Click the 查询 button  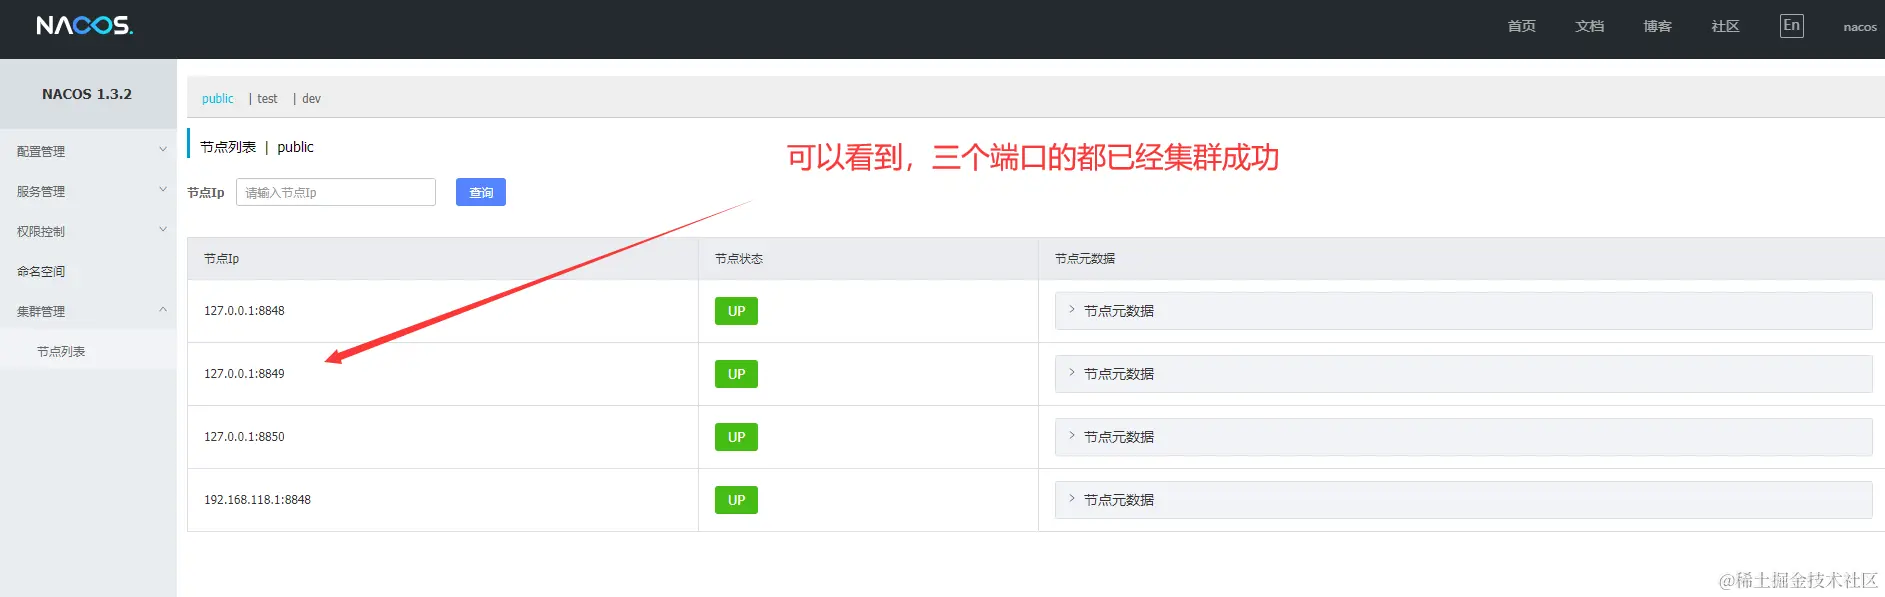(481, 192)
